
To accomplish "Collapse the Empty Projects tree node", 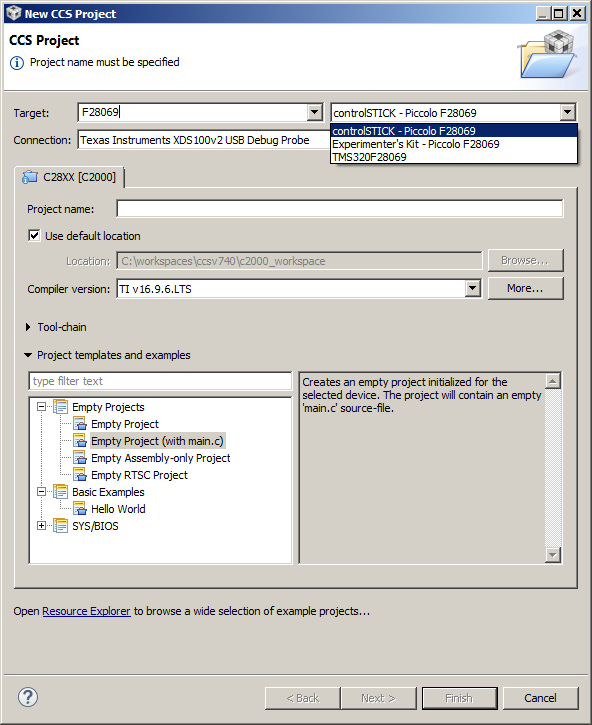I will click(42, 407).
